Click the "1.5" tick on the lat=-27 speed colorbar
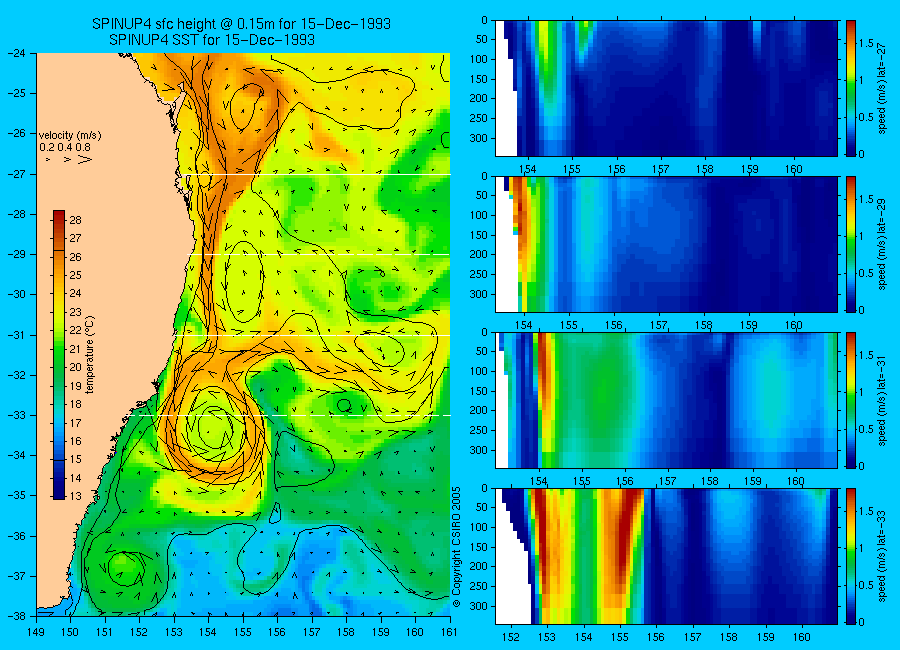900x650 pixels. point(866,44)
